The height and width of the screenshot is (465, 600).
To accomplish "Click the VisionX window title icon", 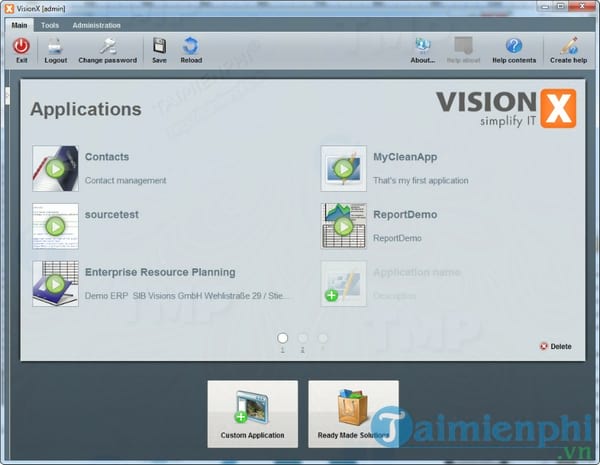I will pos(9,8).
